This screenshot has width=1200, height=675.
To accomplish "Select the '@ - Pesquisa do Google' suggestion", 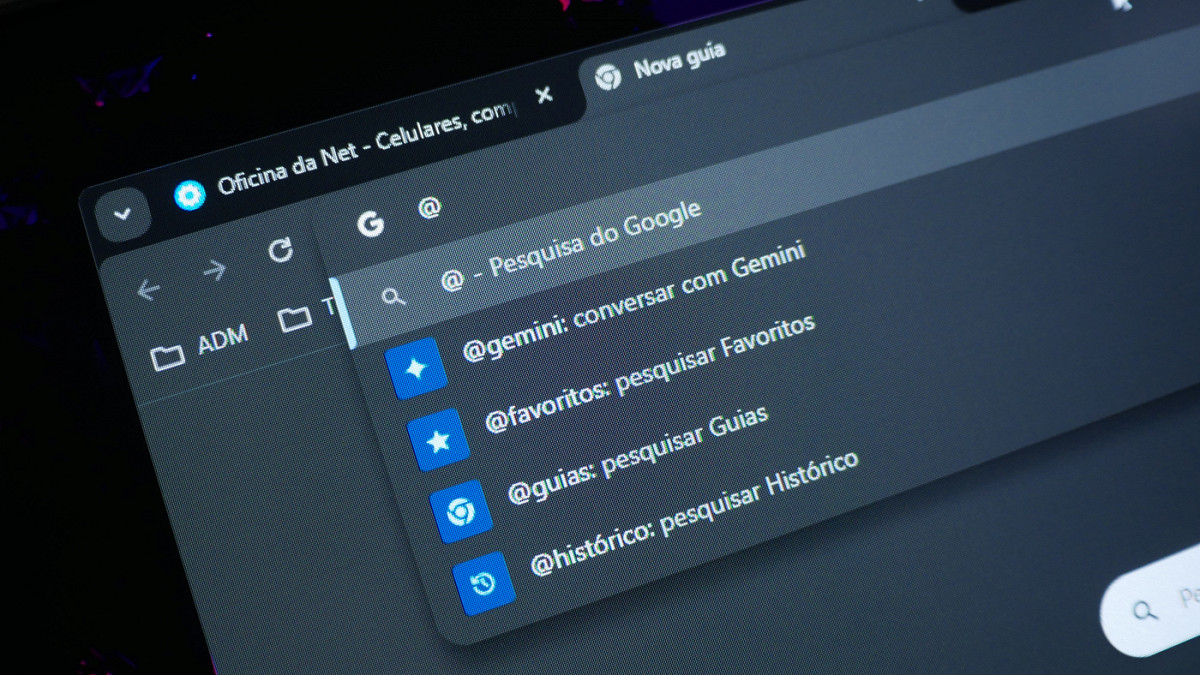I will [x=570, y=247].
